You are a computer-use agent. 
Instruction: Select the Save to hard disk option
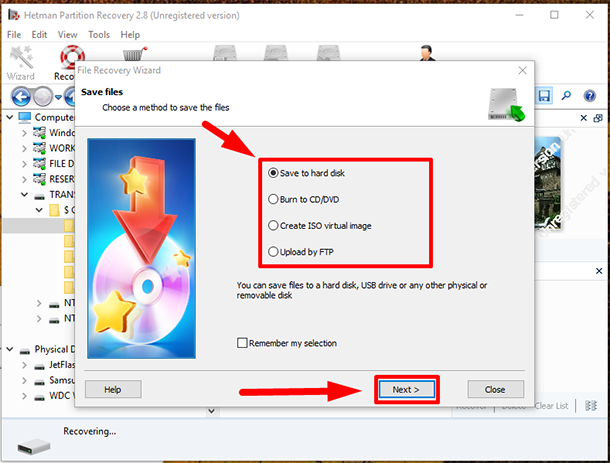(306, 173)
